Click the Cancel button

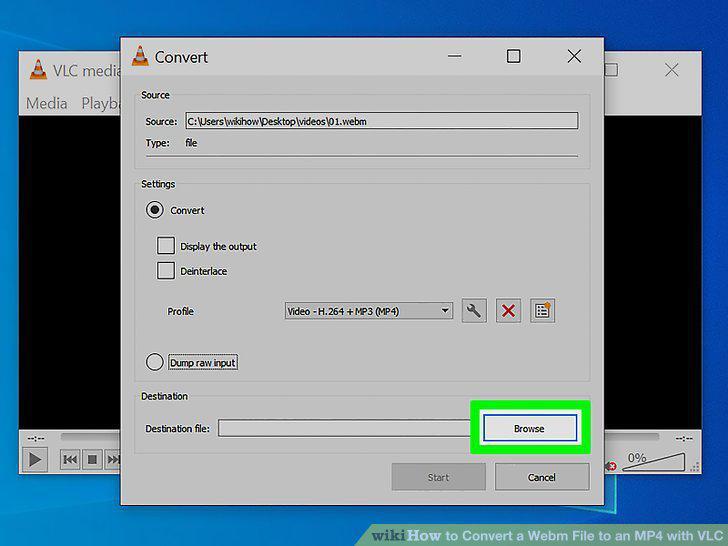click(x=542, y=477)
